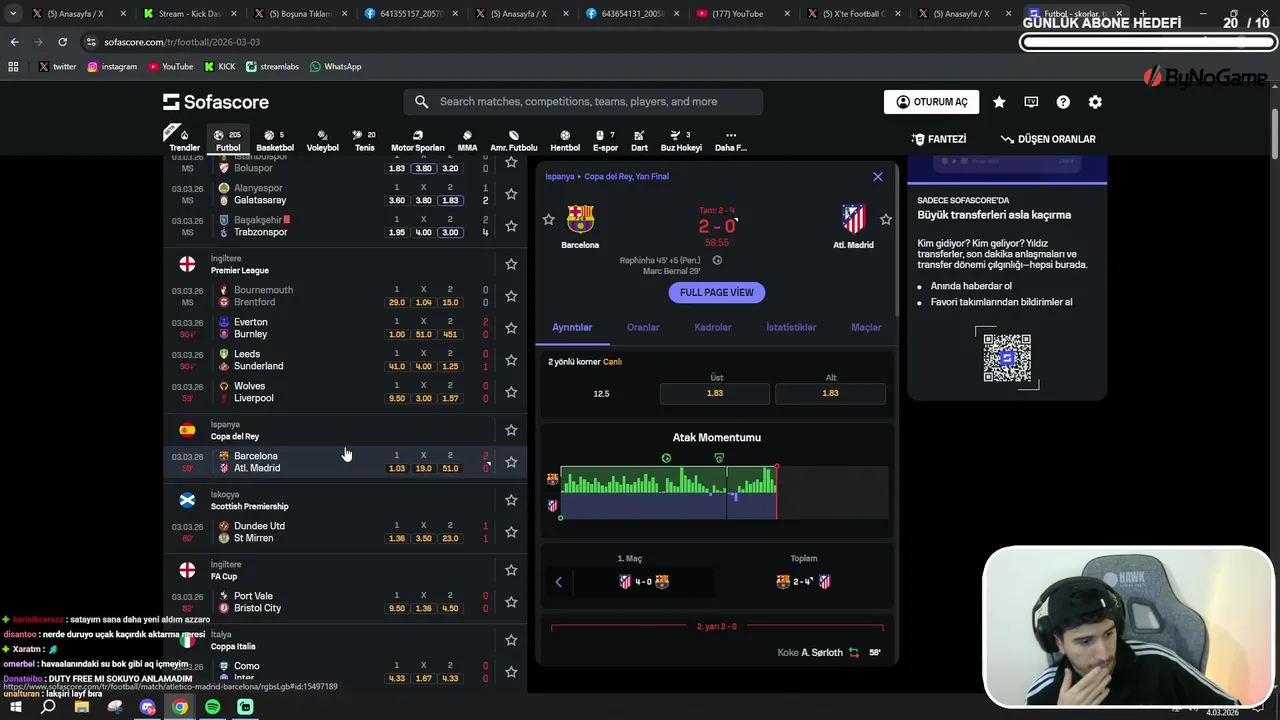The height and width of the screenshot is (720, 1280).
Task: Open Atl. Madrid team logo in match panel
Action: pyautogui.click(x=853, y=219)
